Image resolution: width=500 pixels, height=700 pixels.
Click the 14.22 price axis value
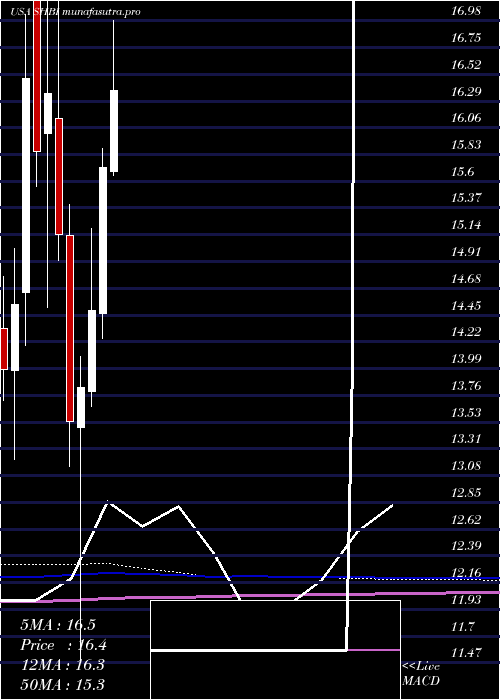[x=466, y=332]
